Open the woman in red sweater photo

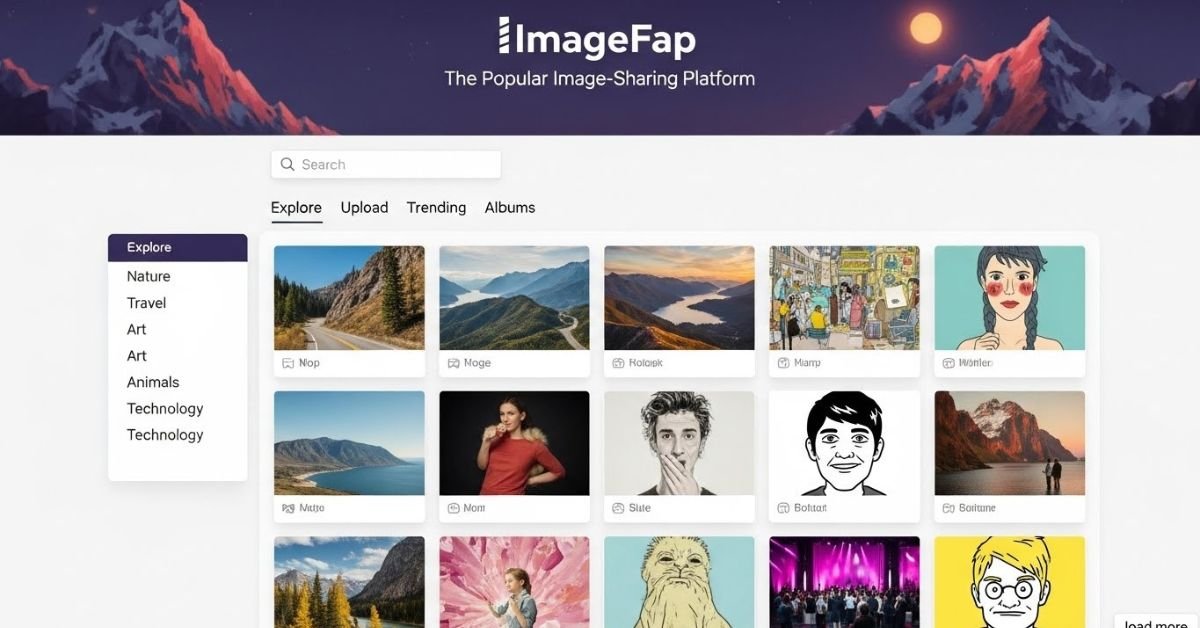514,443
